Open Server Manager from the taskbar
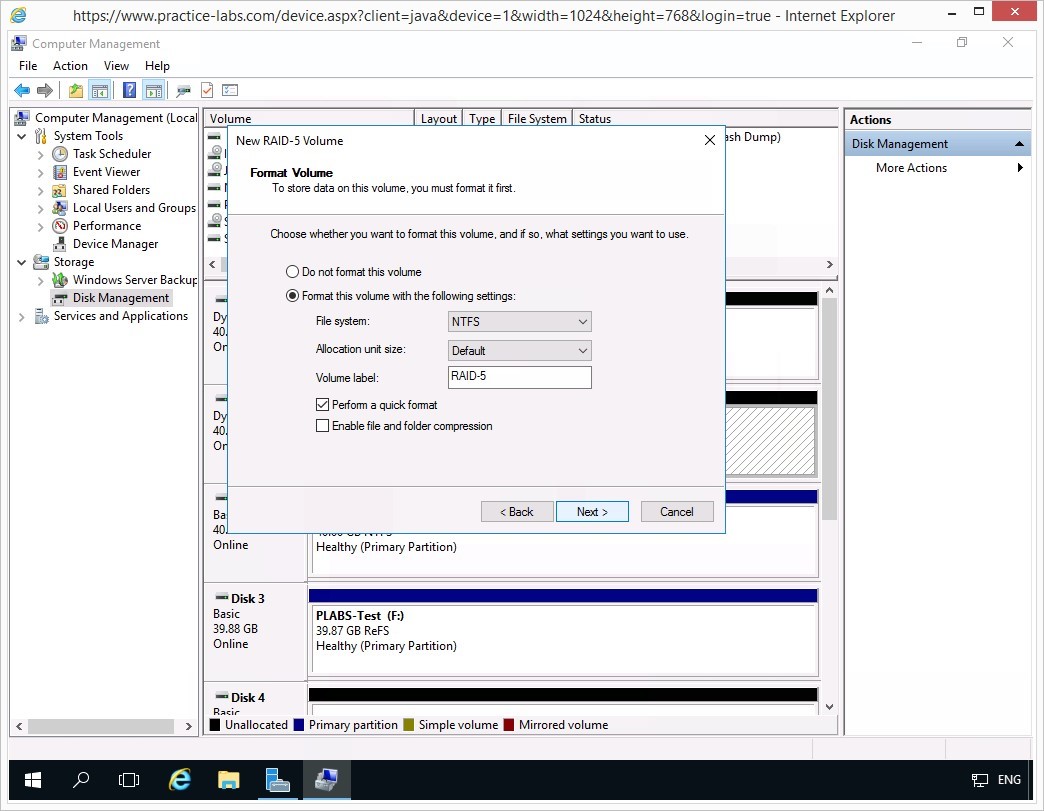This screenshot has width=1044, height=811. pos(276,780)
